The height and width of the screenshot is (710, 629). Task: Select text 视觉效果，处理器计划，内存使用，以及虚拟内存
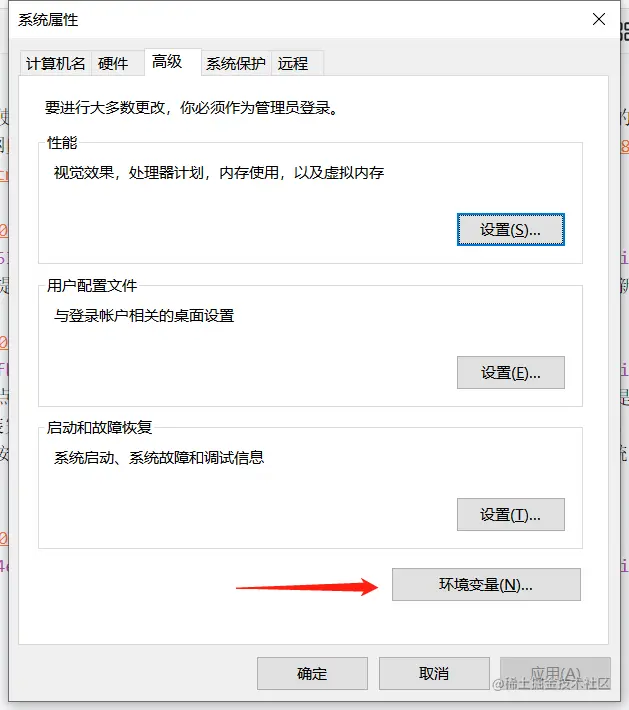(219, 173)
